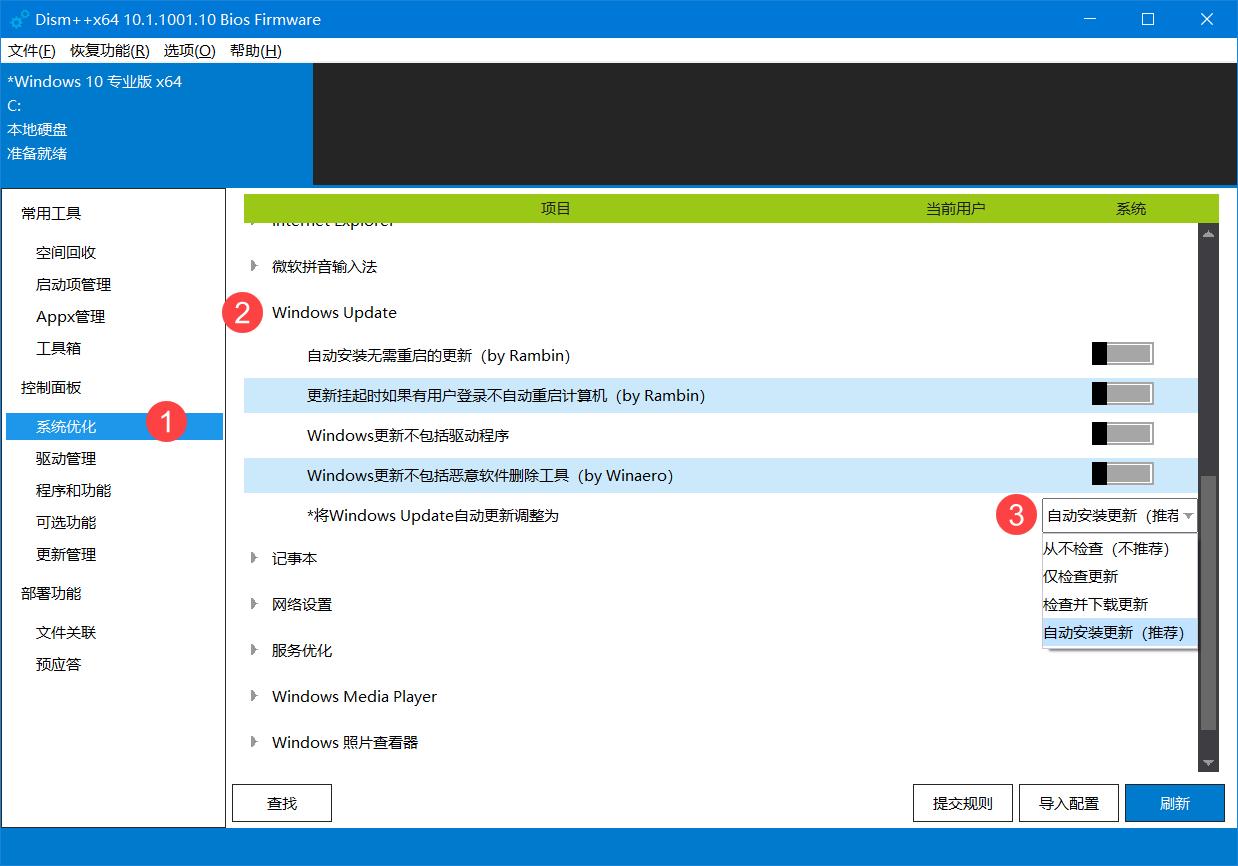
Task: Expand the Windows Media Player section
Action: [x=254, y=696]
